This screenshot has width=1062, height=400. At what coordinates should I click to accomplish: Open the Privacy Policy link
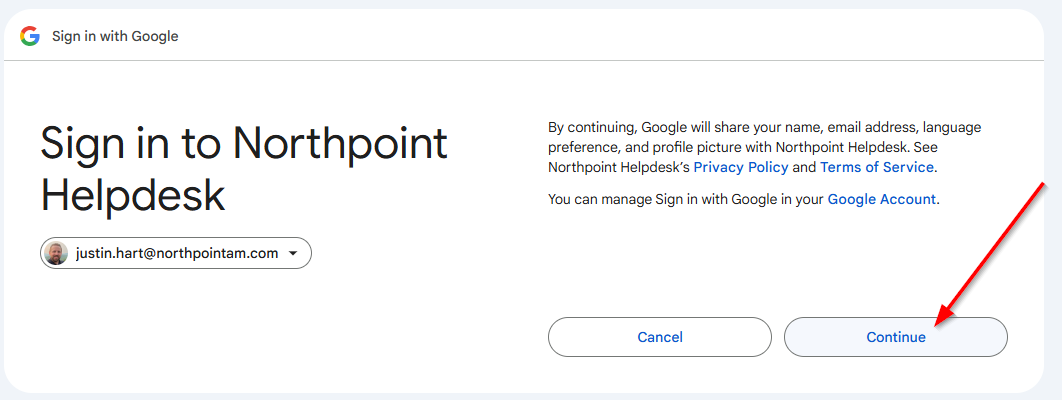click(741, 167)
